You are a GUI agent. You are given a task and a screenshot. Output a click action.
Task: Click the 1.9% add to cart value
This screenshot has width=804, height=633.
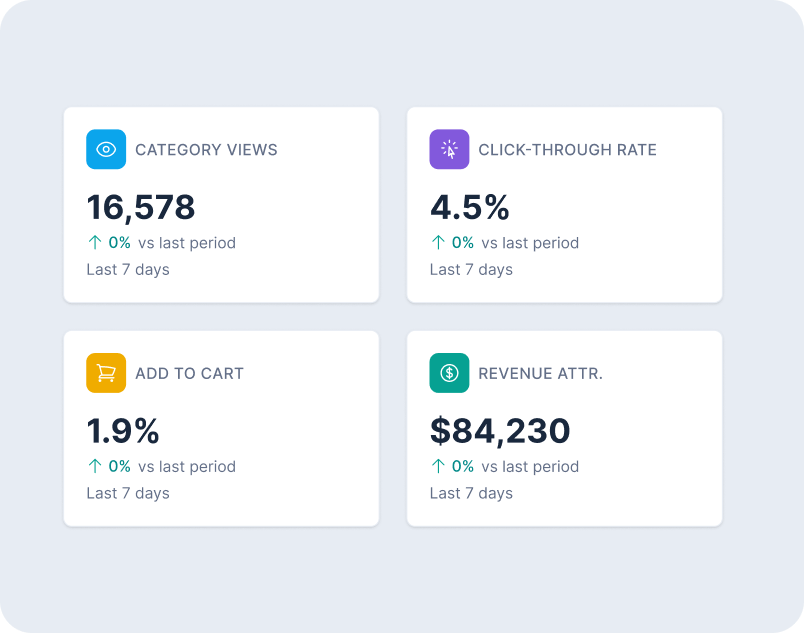123,431
